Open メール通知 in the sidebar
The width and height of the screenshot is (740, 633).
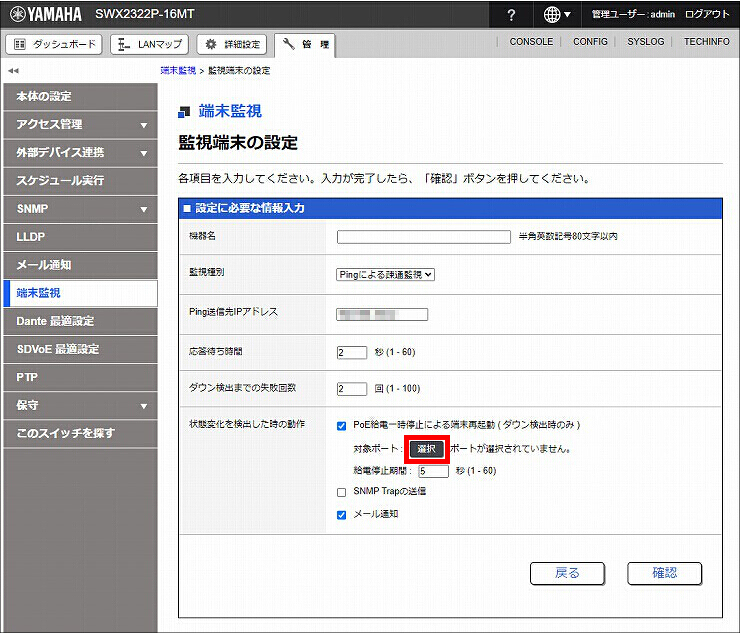80,265
